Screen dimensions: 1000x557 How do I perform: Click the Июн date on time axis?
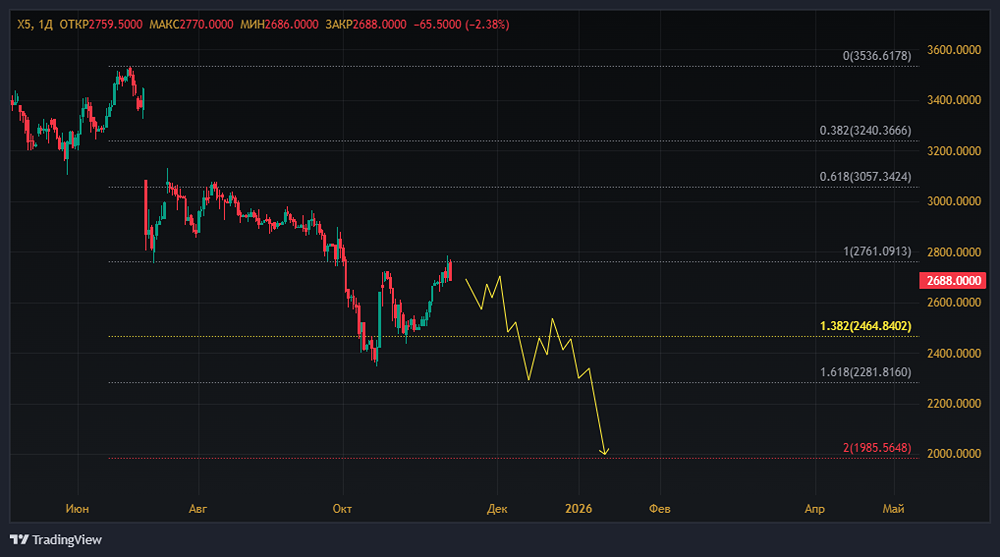[x=77, y=509]
